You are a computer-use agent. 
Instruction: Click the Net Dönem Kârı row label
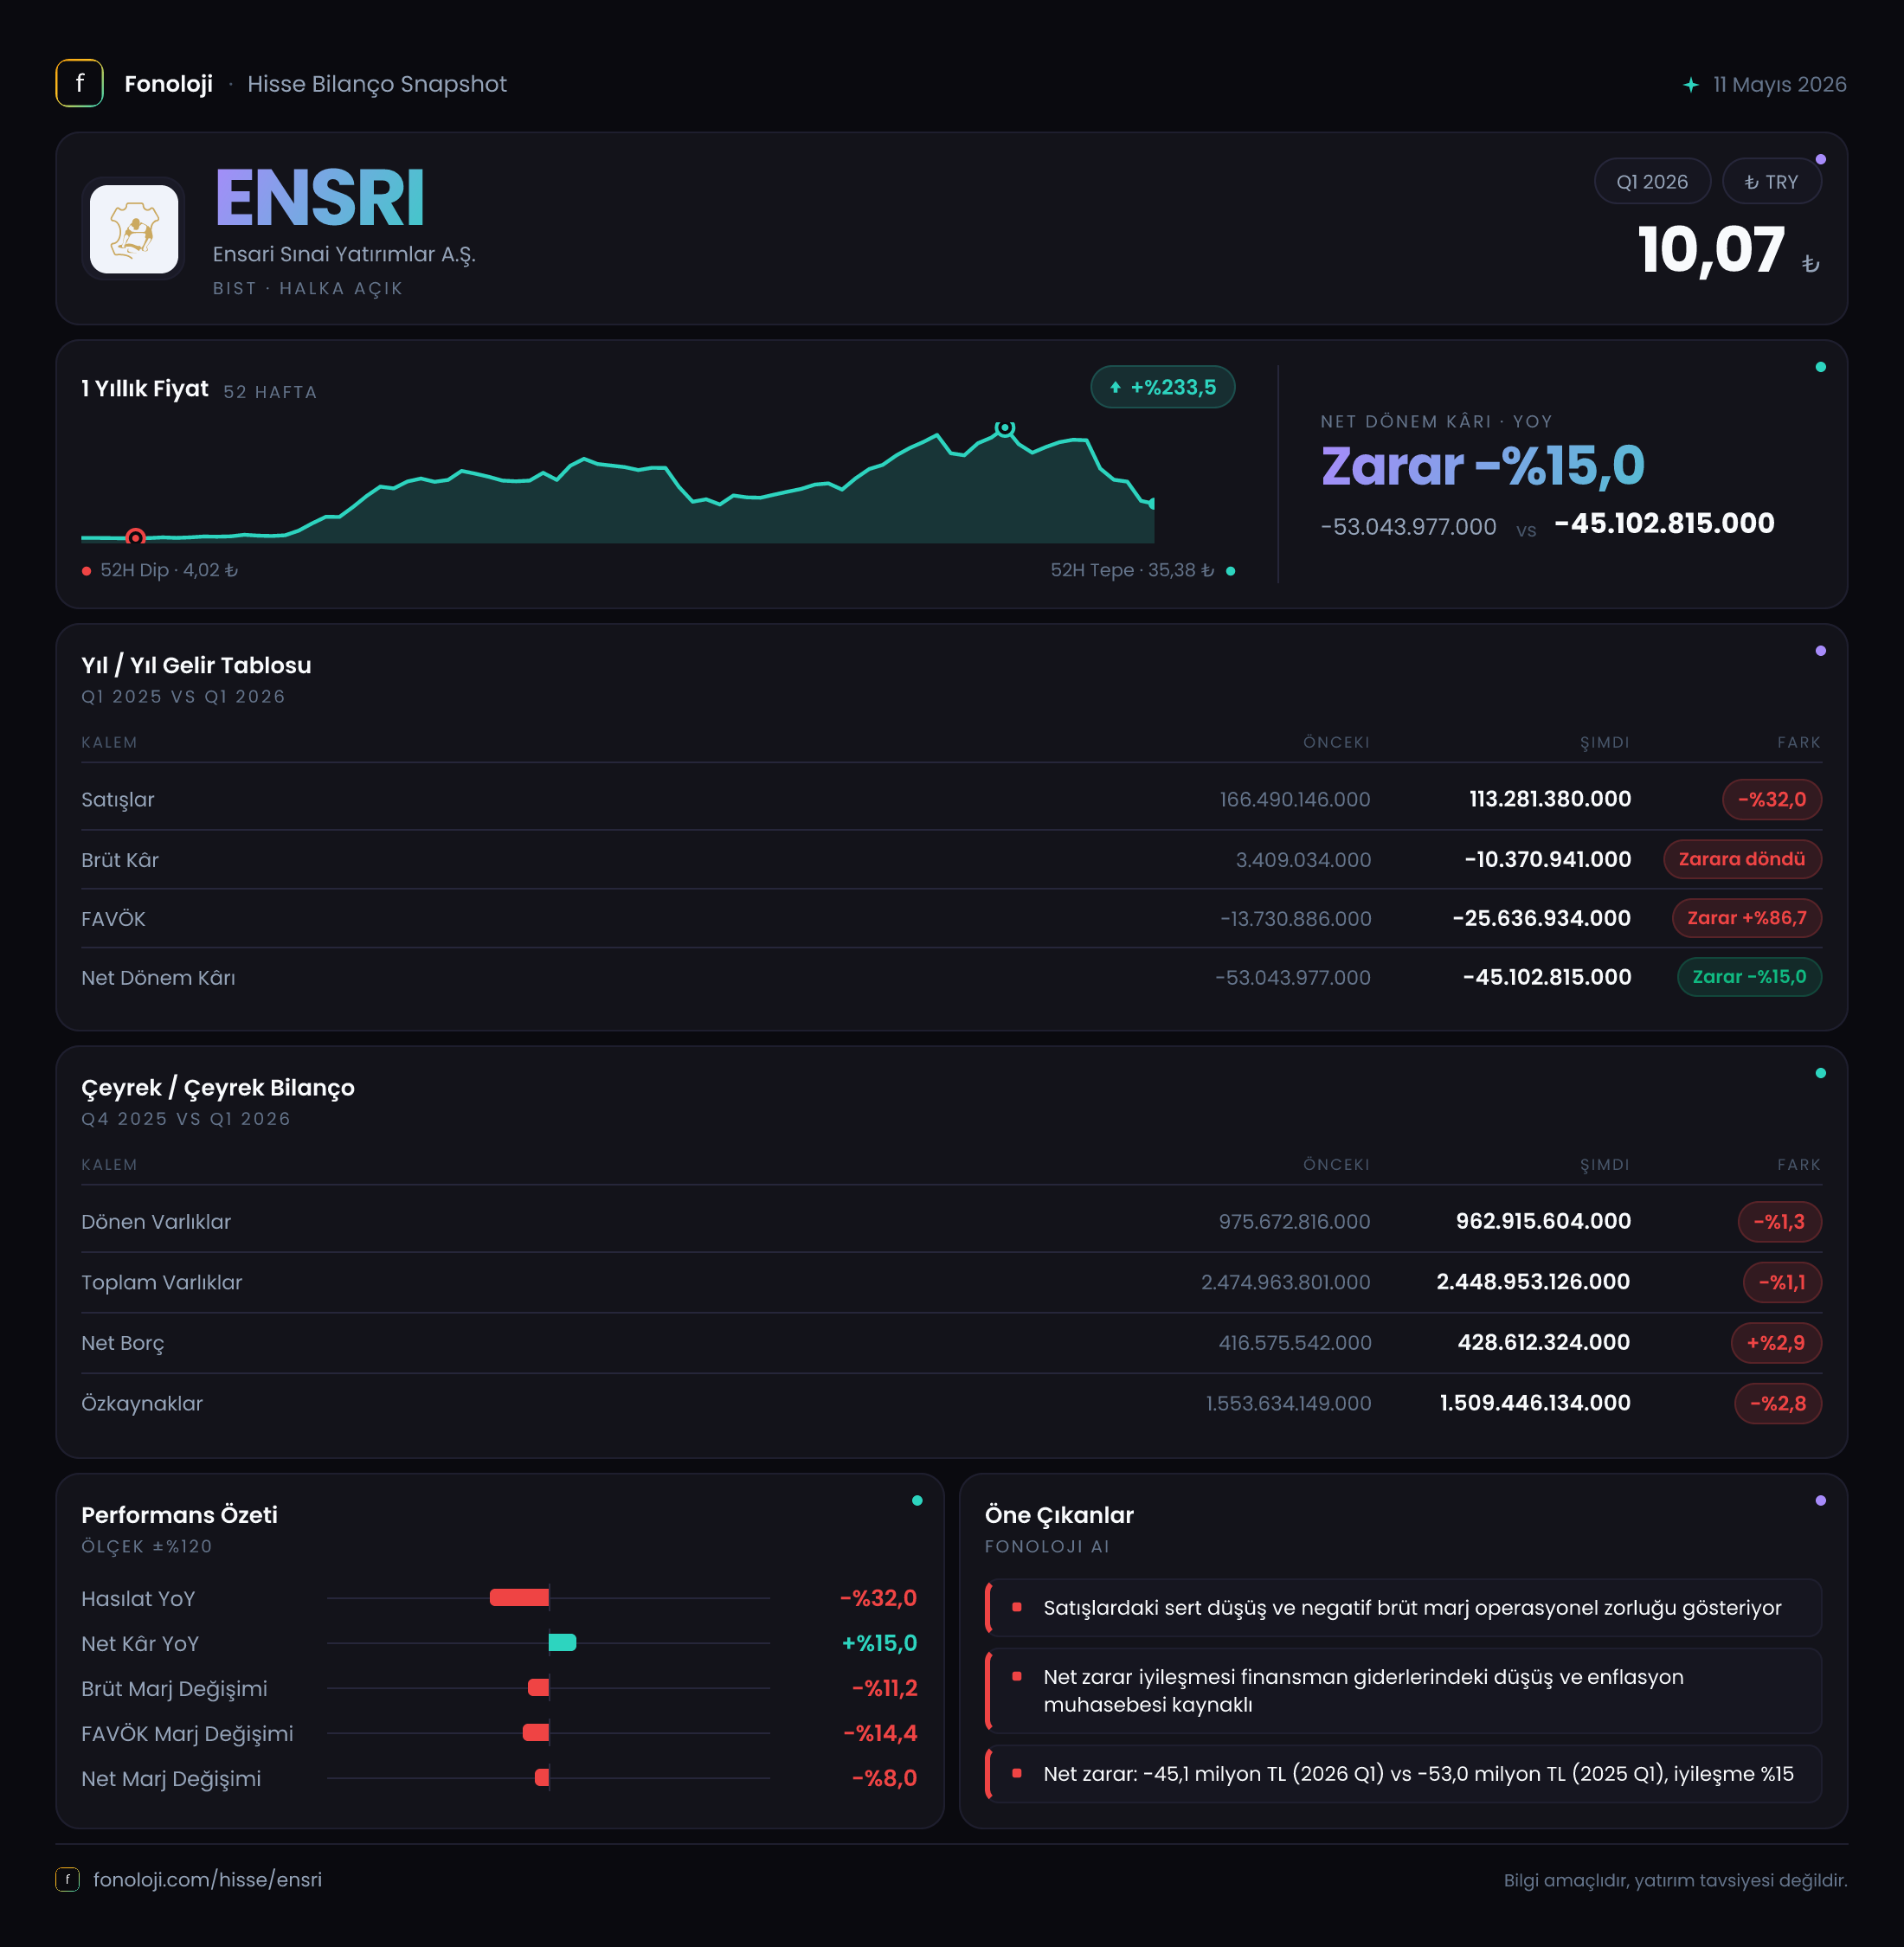tap(158, 978)
